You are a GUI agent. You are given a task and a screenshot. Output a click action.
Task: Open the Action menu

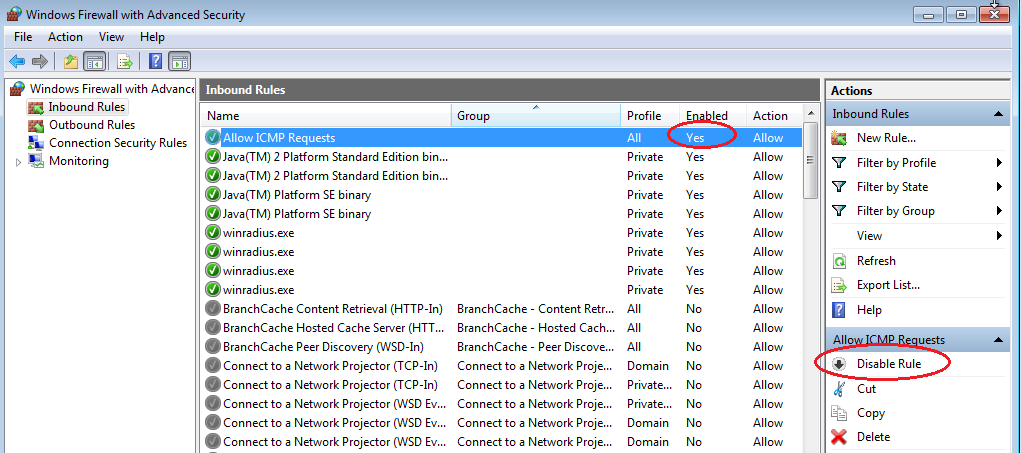point(65,36)
